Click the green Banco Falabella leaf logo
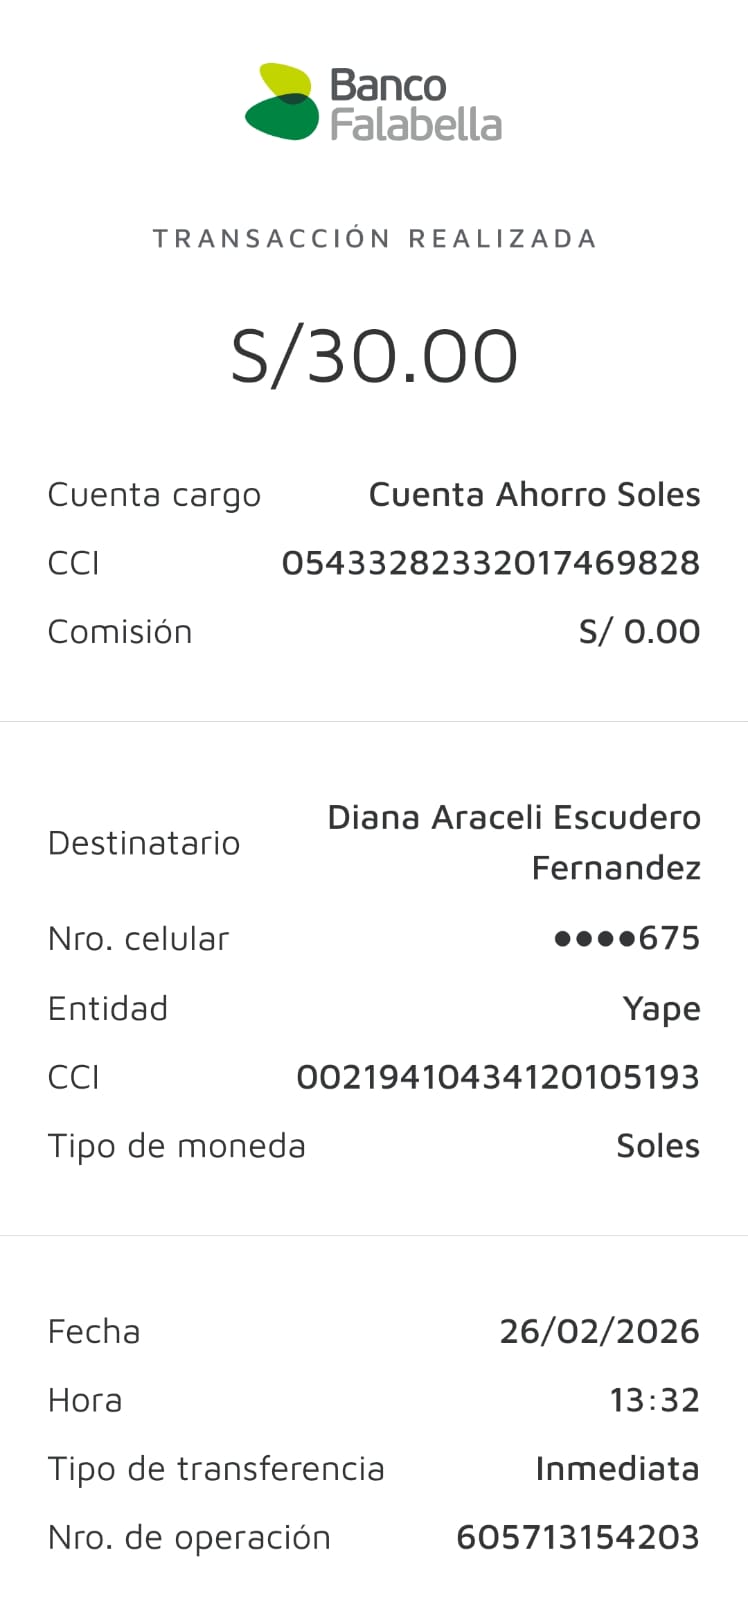748x1600 pixels. coord(283,102)
